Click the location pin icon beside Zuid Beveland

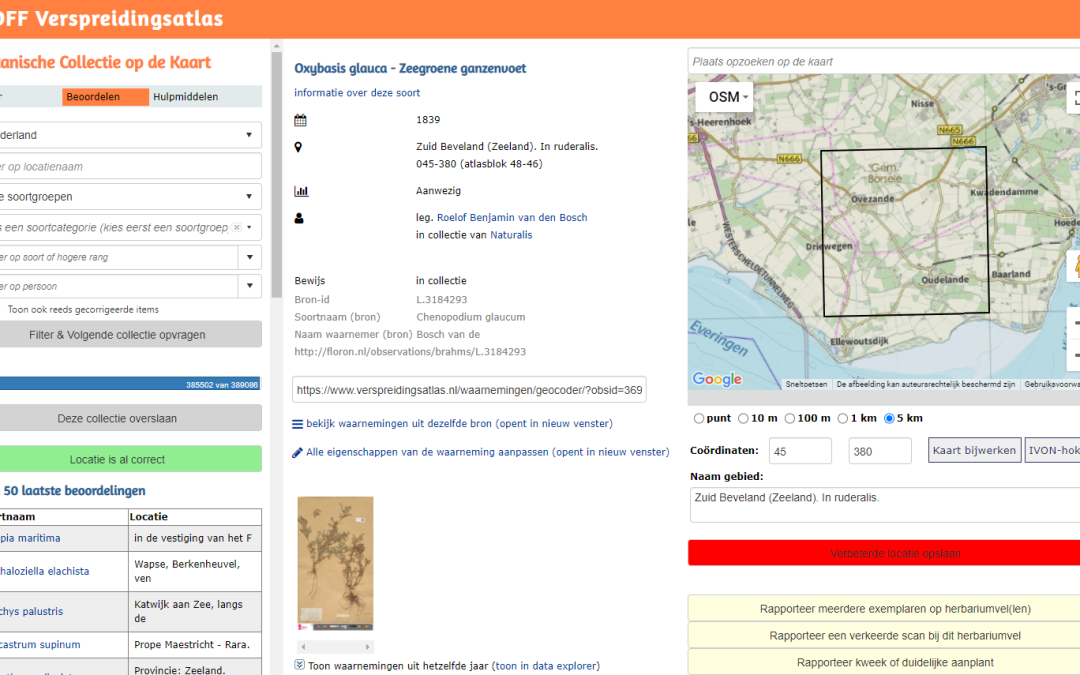pyautogui.click(x=298, y=147)
